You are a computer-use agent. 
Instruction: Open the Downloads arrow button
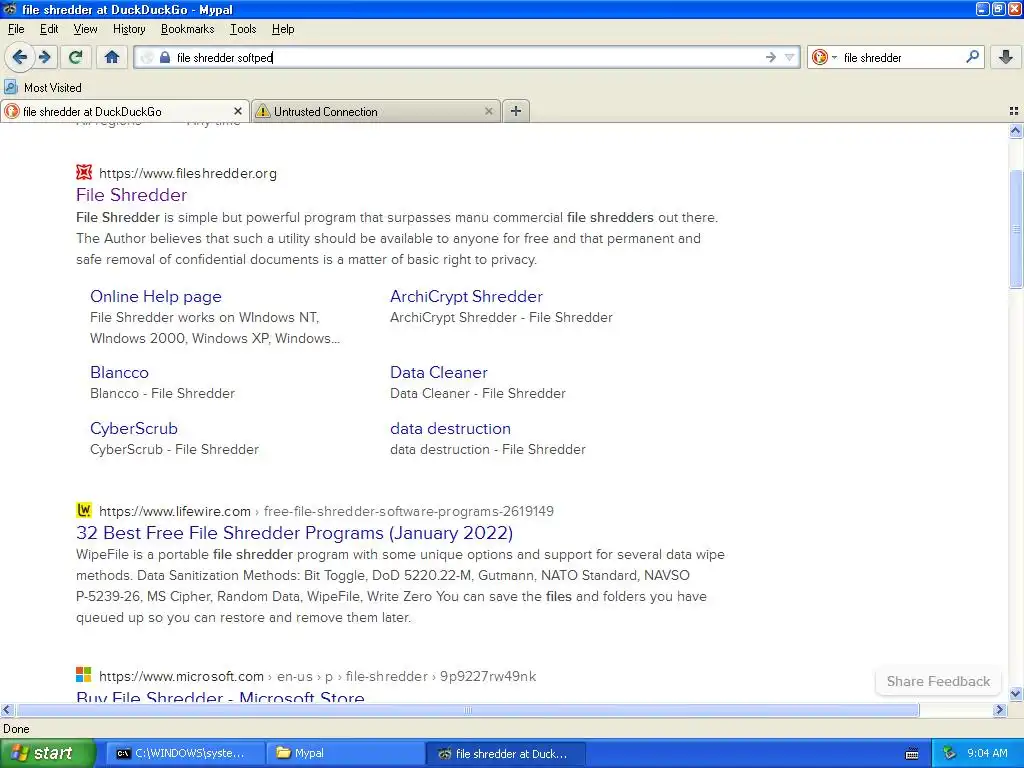(1006, 57)
